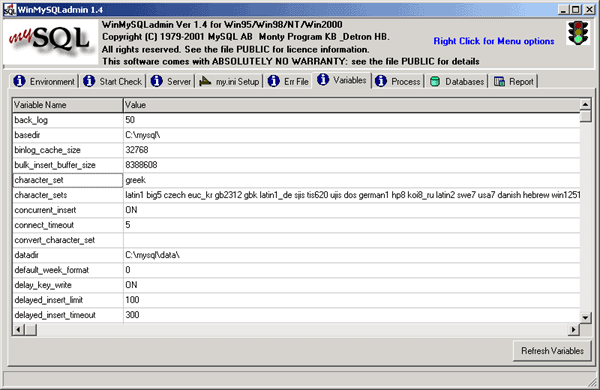600x390 pixels.
Task: Select the datadir variable cell
Action: coord(68,255)
